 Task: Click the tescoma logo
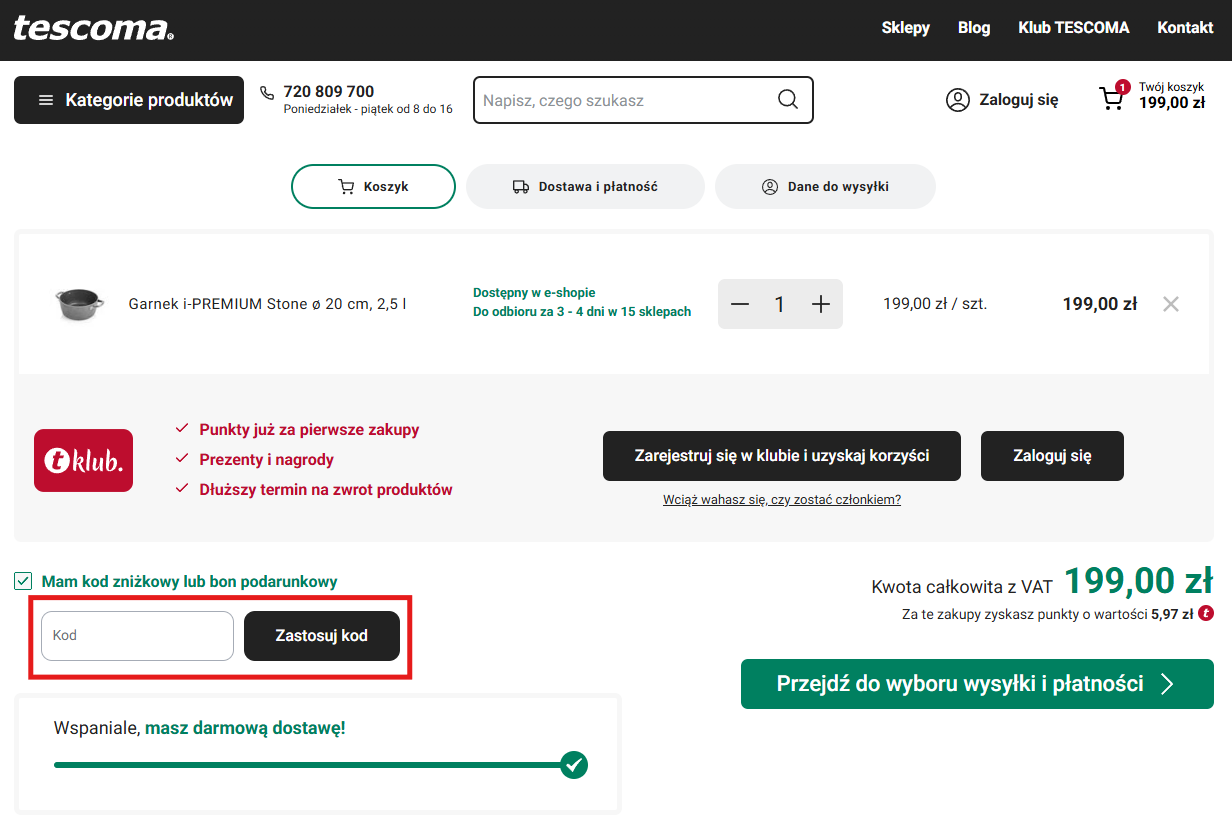[93, 28]
